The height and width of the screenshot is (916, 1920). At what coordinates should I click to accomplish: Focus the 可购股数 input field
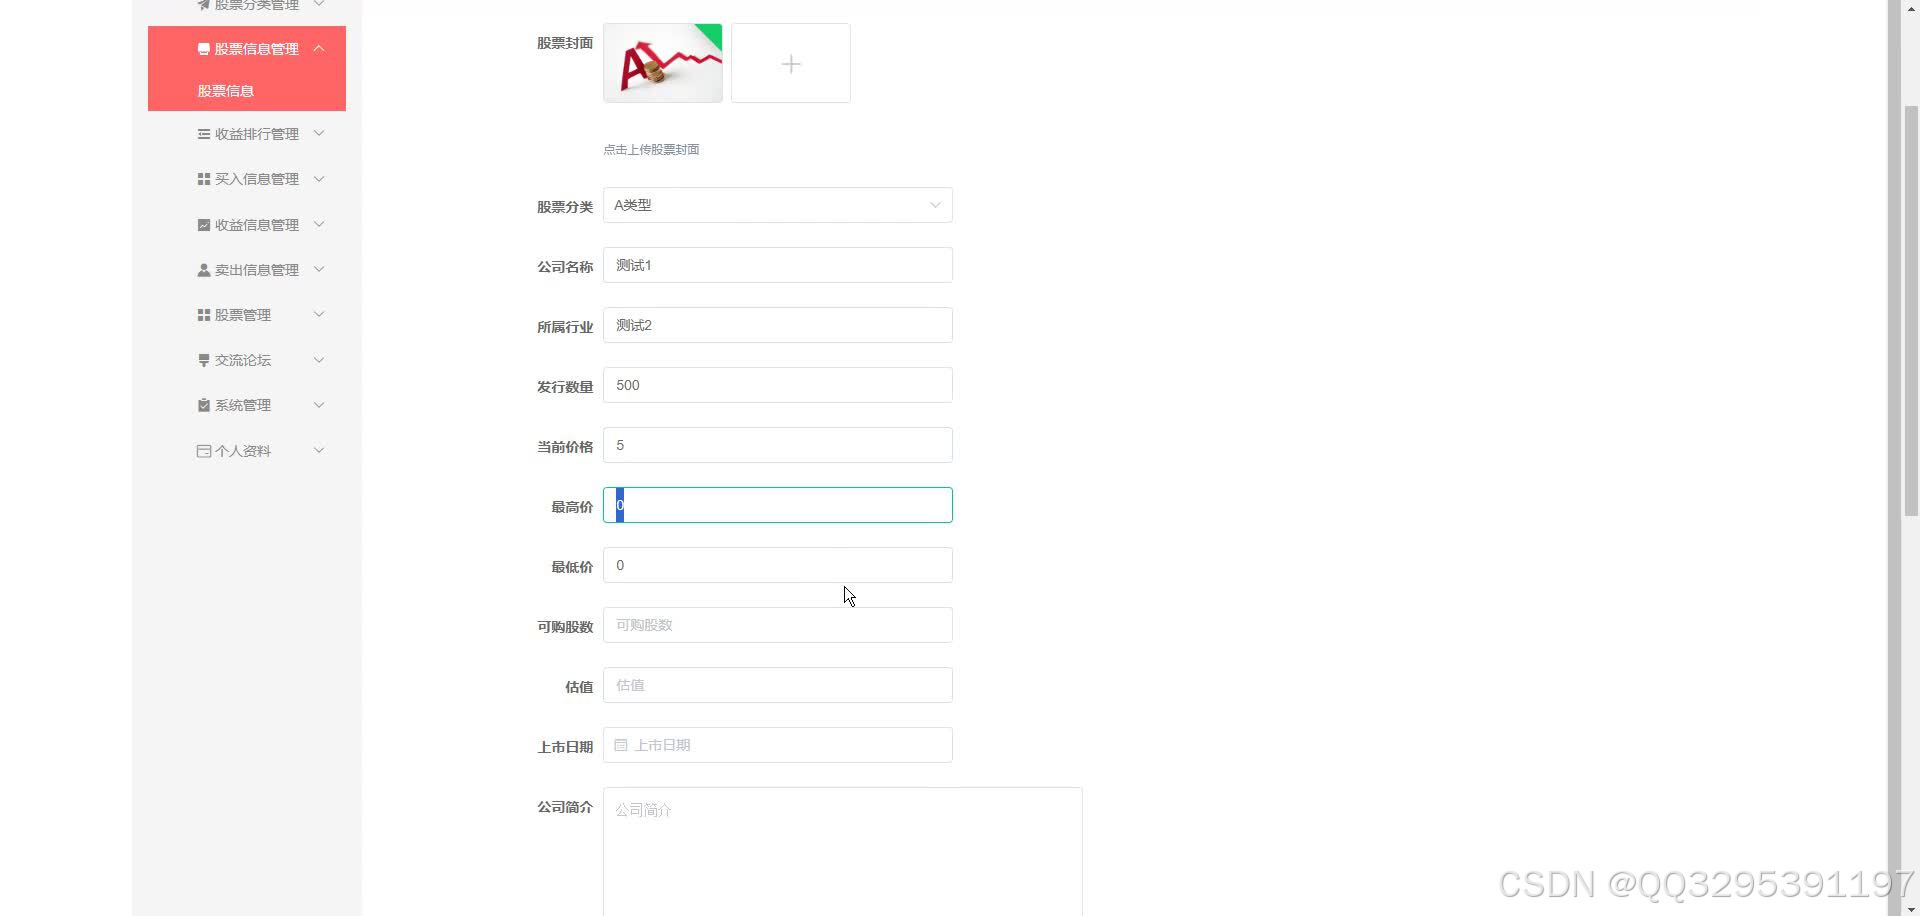pyautogui.click(x=777, y=625)
